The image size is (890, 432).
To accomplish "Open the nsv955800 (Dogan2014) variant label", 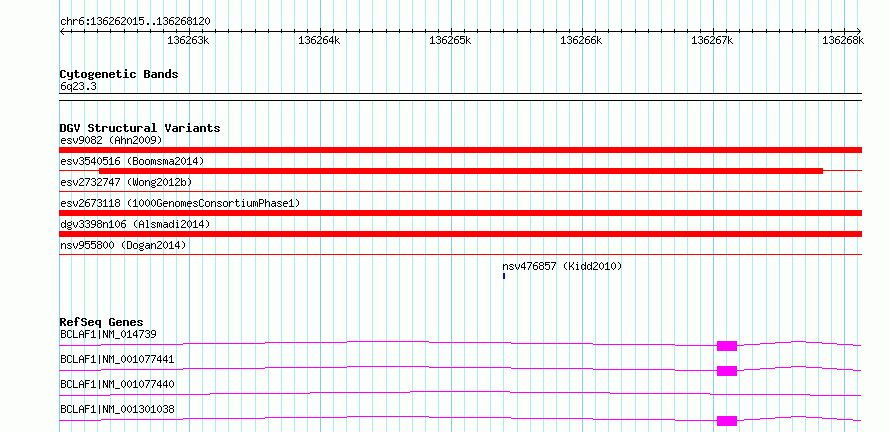I will tap(123, 245).
